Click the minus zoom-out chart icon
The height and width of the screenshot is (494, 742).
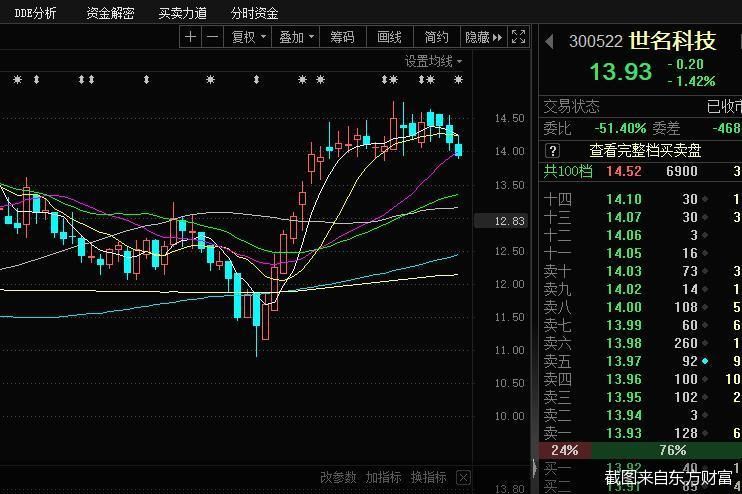tap(212, 37)
